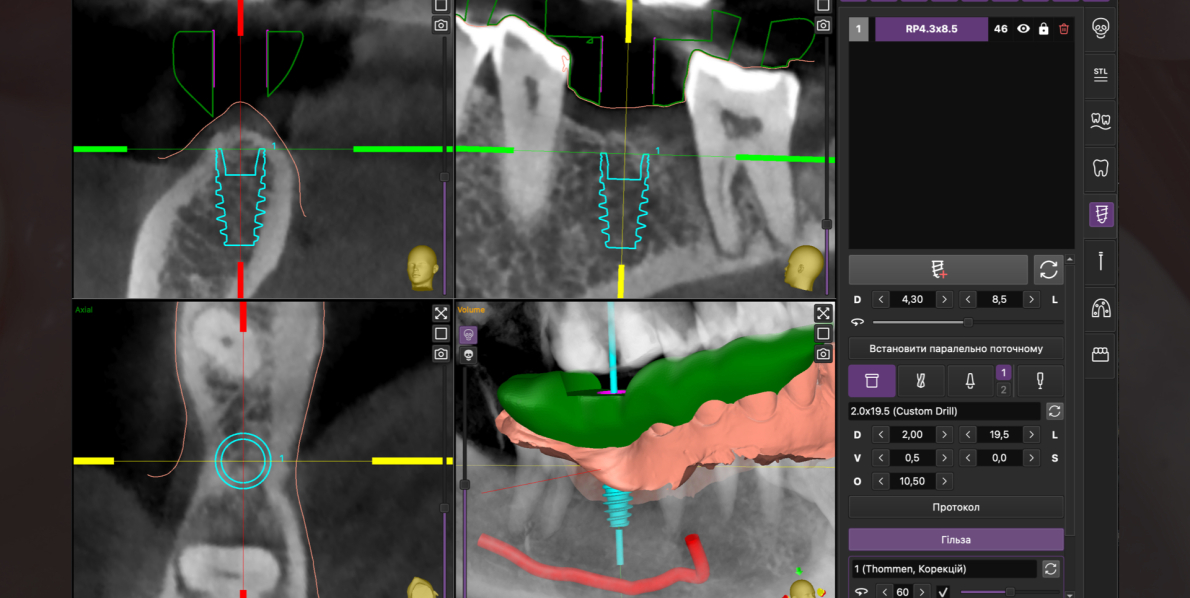Open the Thommen sleeve selection field
The height and width of the screenshot is (598, 1190).
pos(942,568)
